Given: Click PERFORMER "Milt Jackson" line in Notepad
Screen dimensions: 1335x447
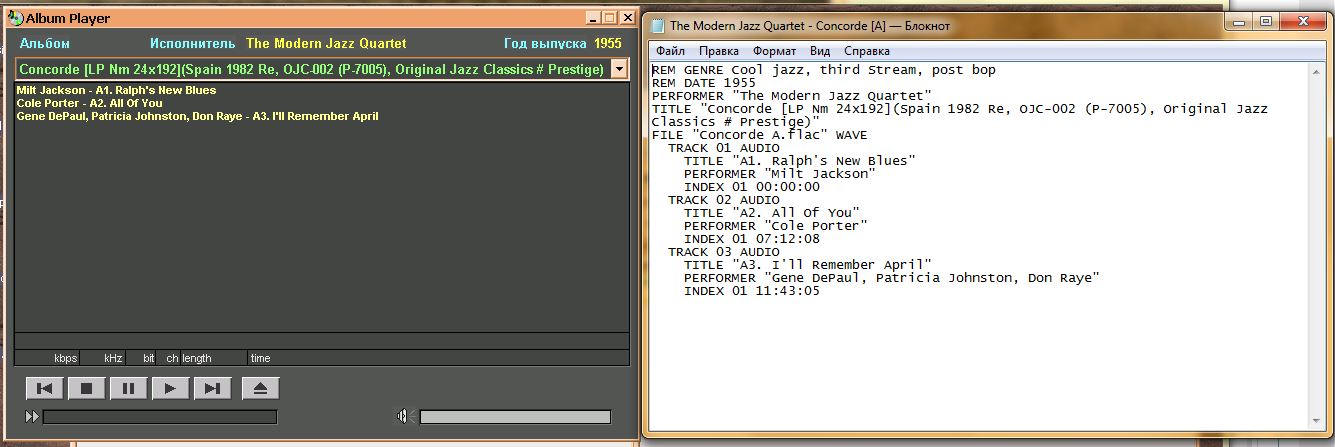Looking at the screenshot, I should [x=780, y=174].
